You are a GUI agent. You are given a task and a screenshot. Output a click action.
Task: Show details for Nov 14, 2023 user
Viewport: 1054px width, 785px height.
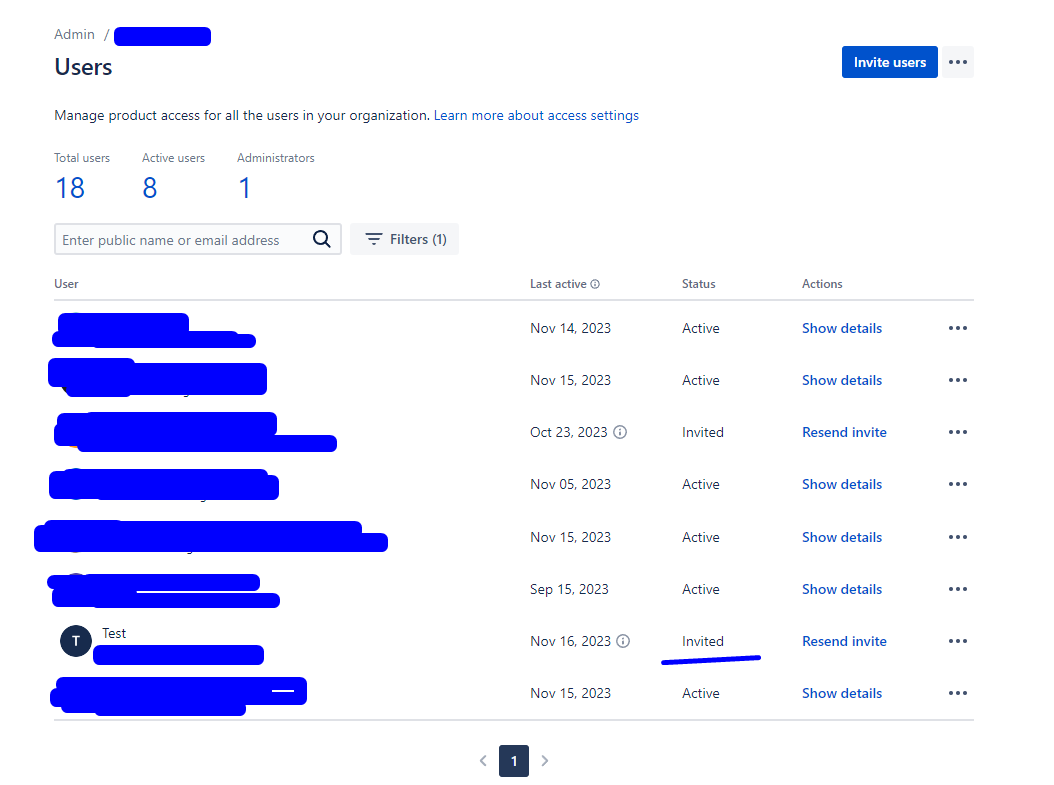coord(842,328)
